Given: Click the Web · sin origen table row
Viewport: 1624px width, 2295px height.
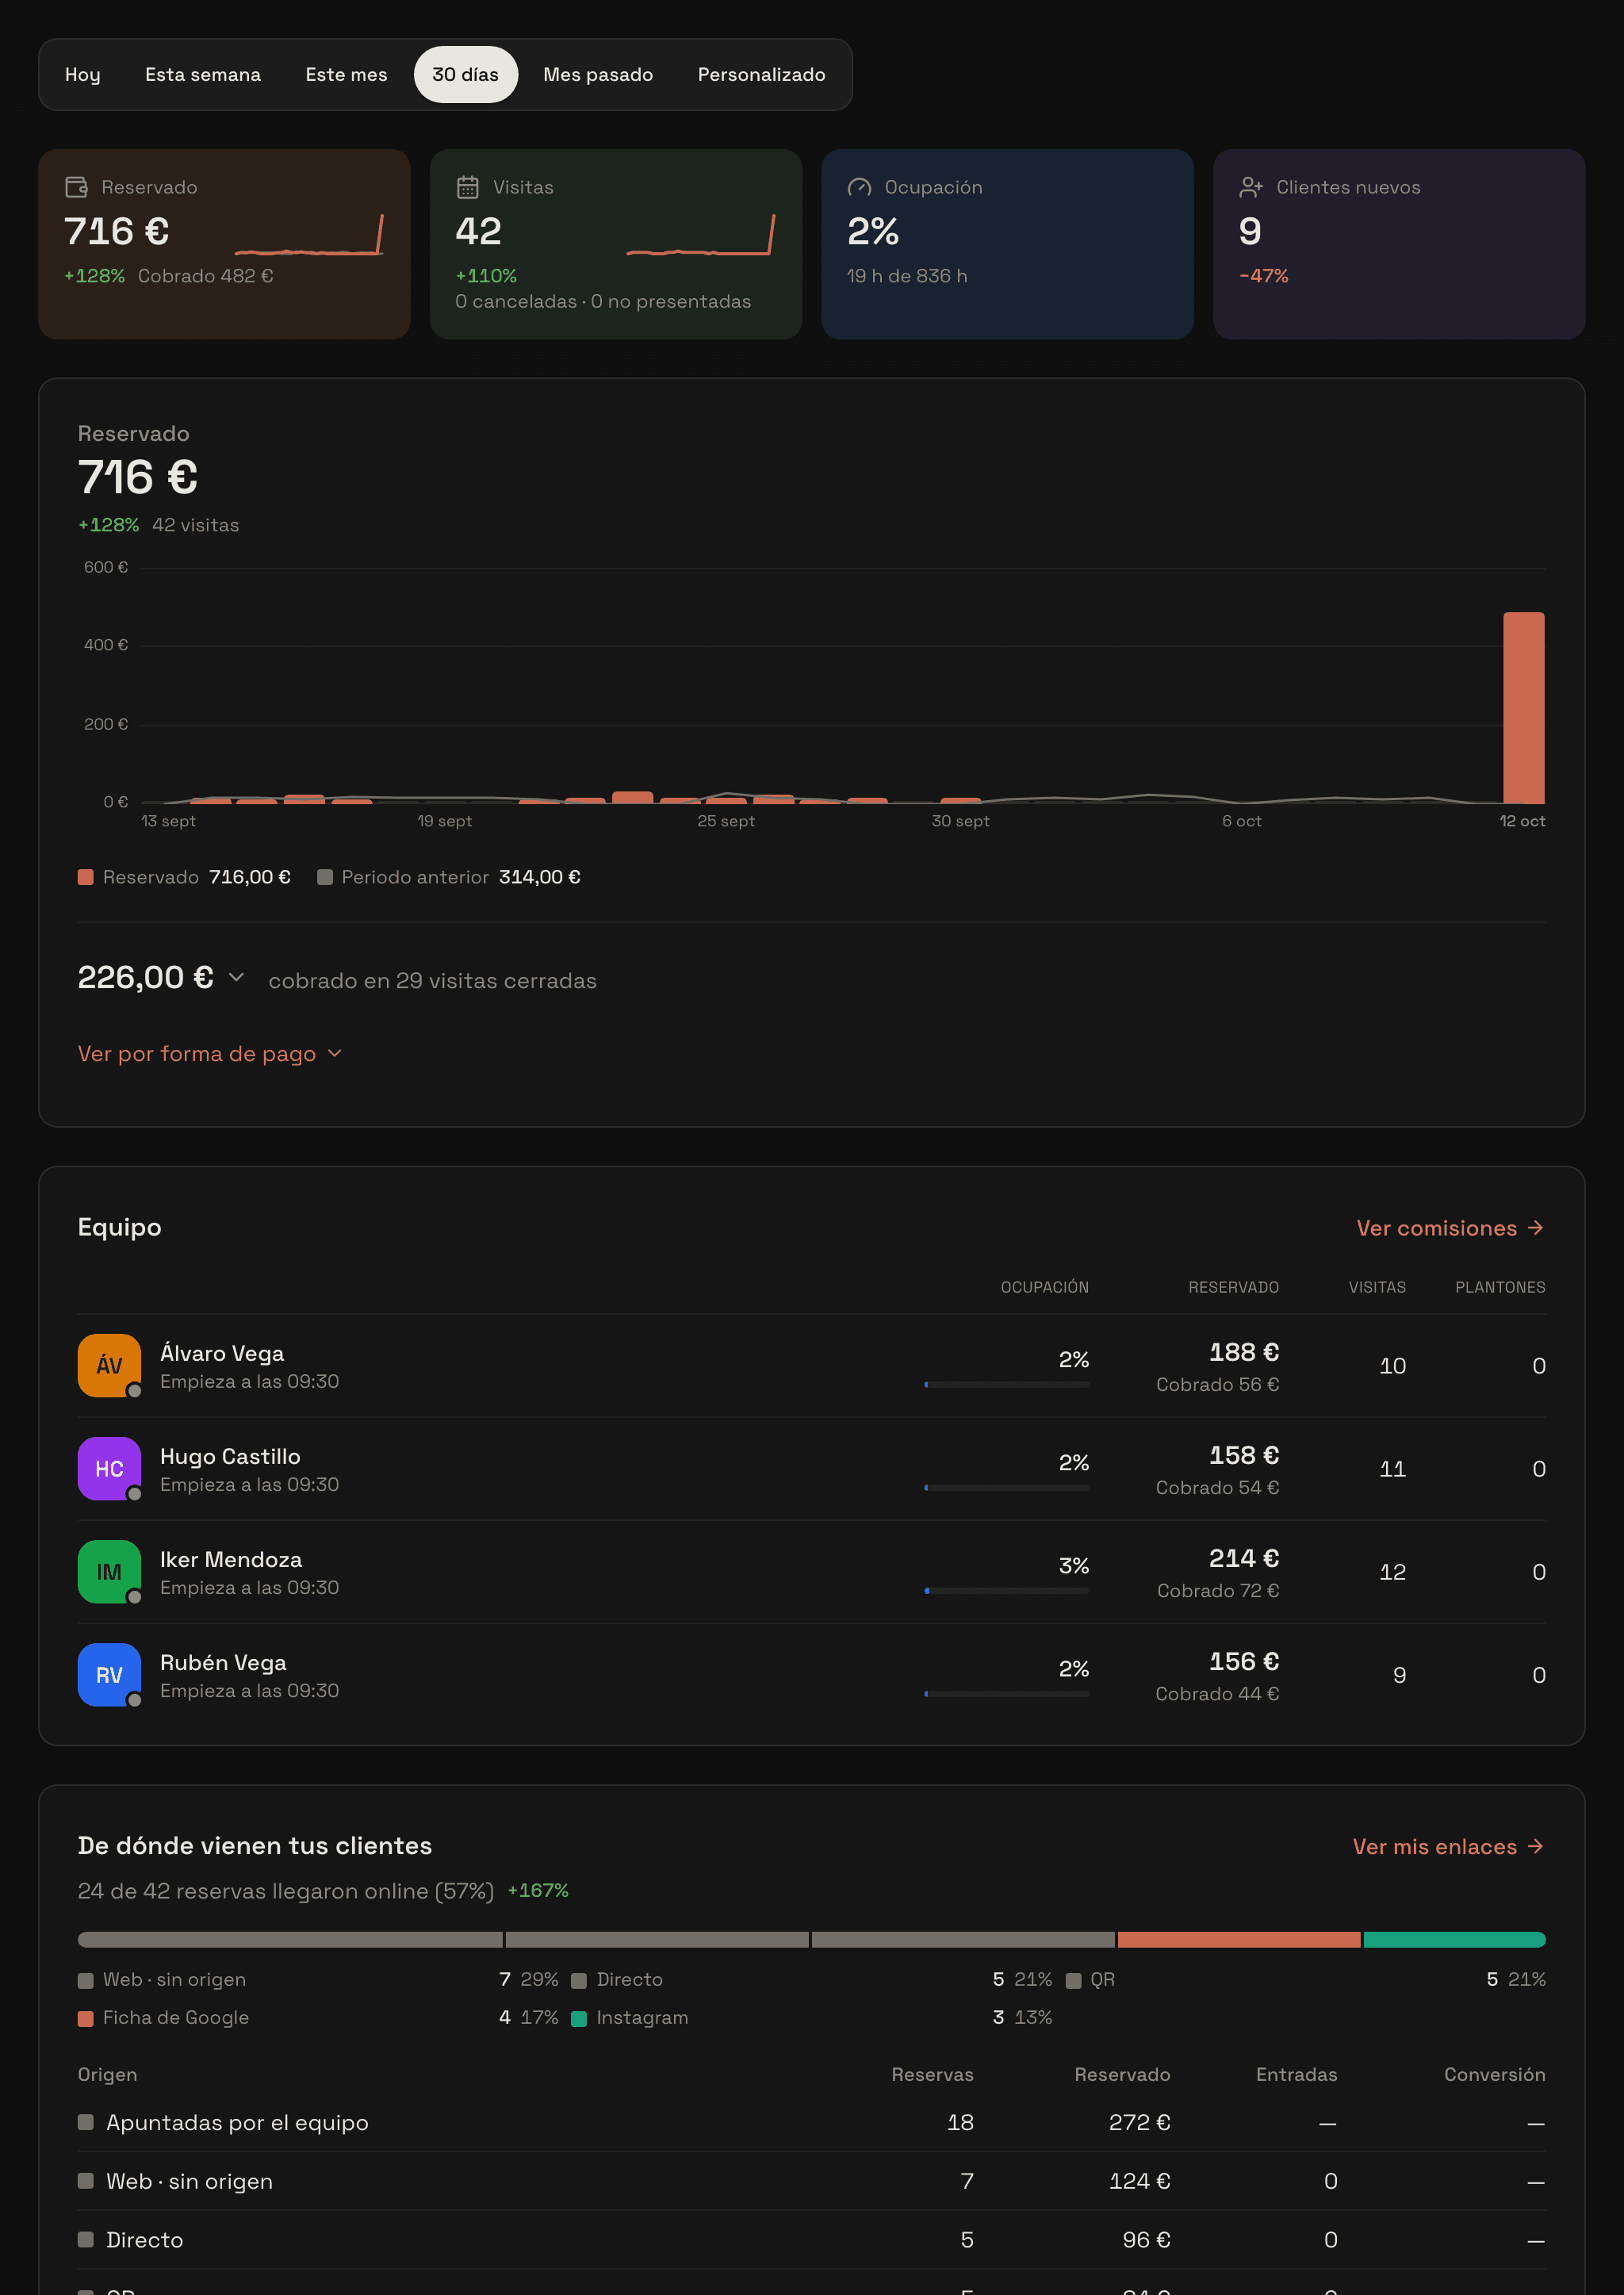Looking at the screenshot, I should pos(812,2181).
